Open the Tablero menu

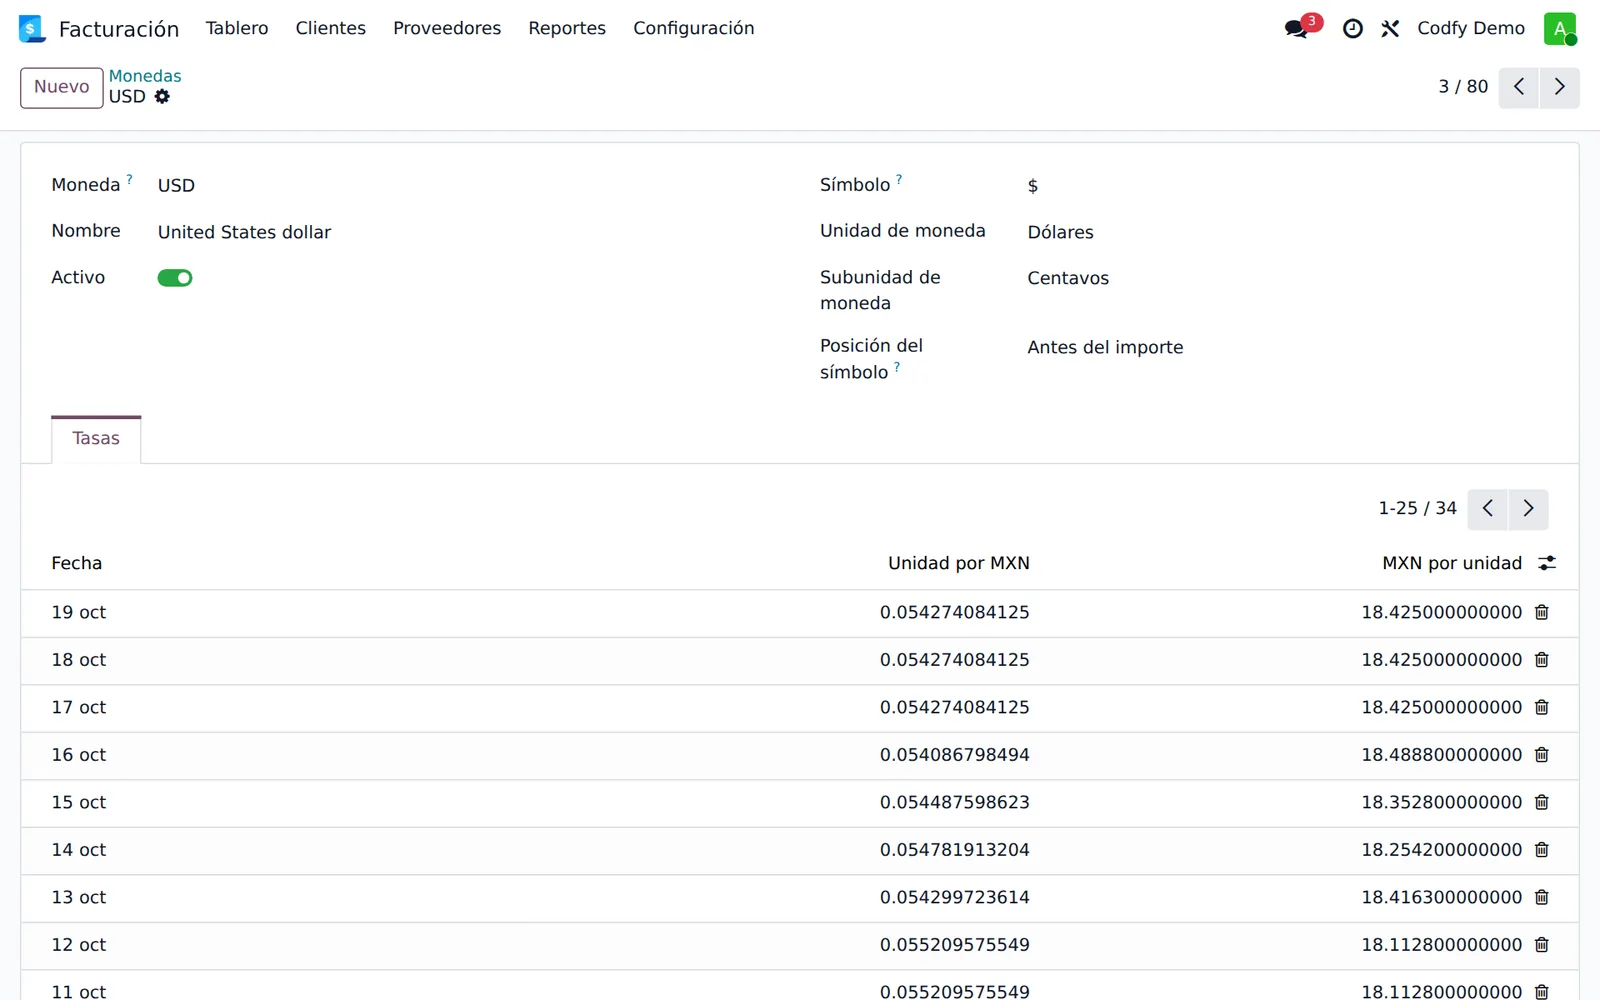237,28
